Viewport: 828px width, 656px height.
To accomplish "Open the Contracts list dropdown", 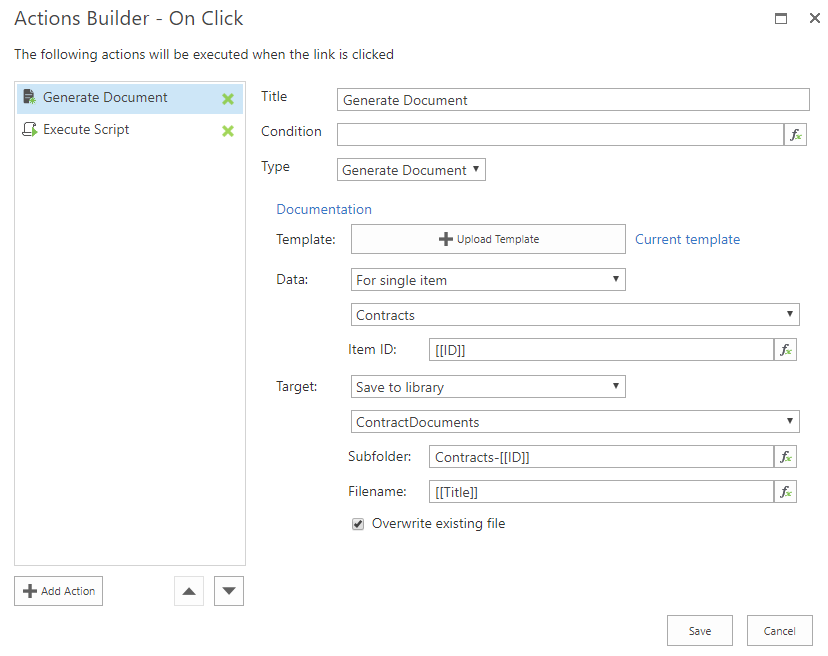I will pos(575,315).
